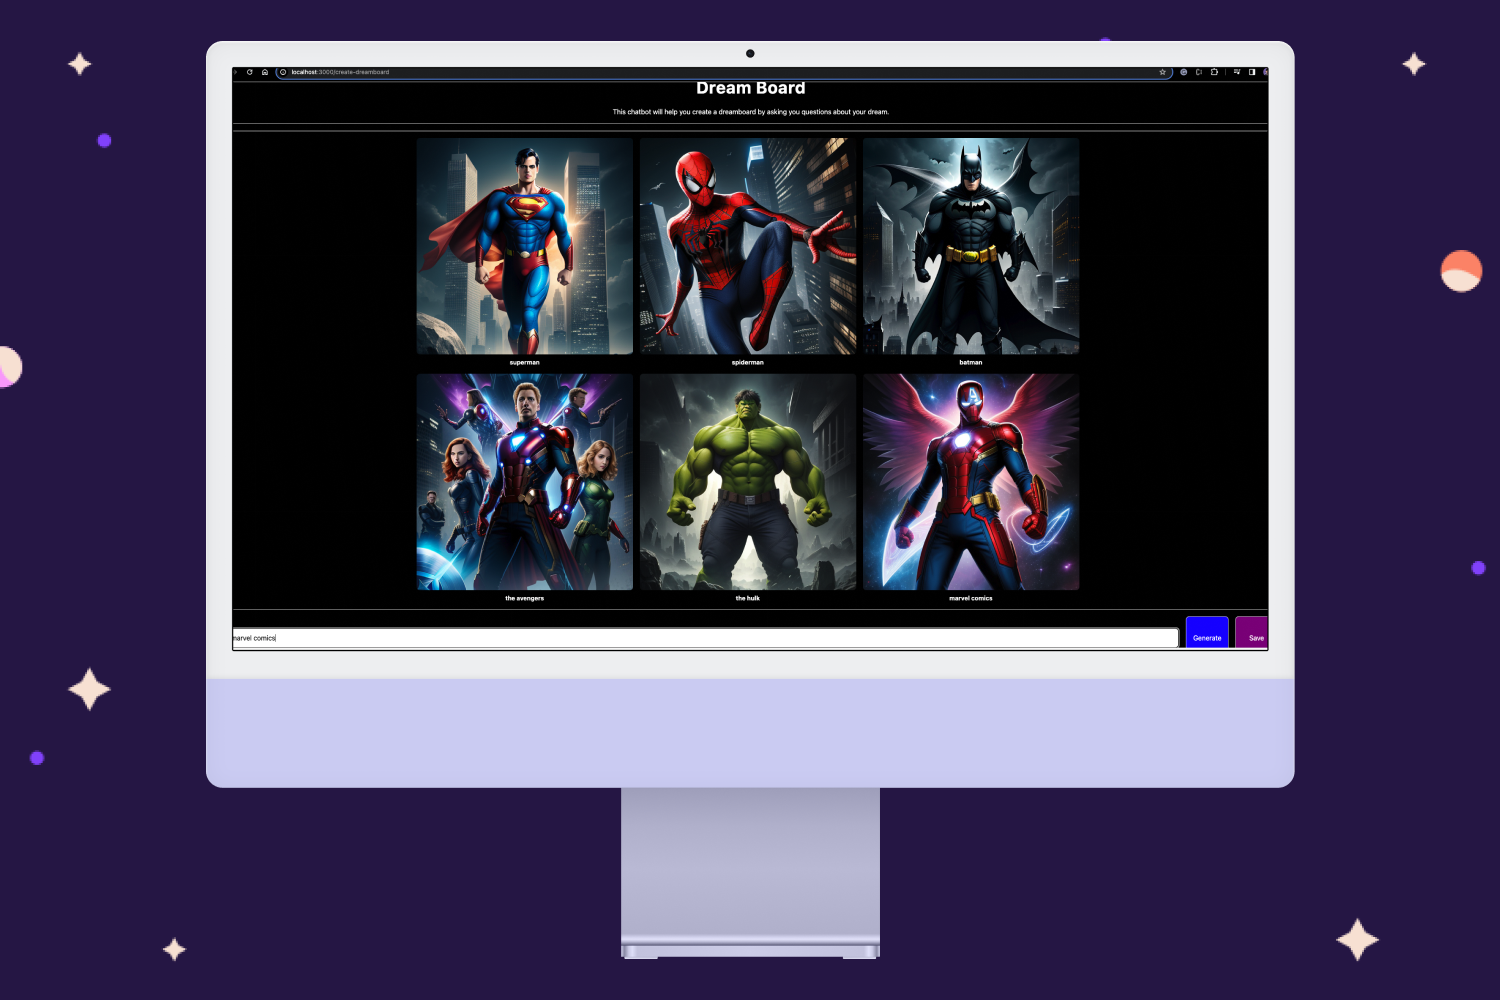Focus the localhost:3000 address bar
1500x1000 pixels.
[x=722, y=72]
